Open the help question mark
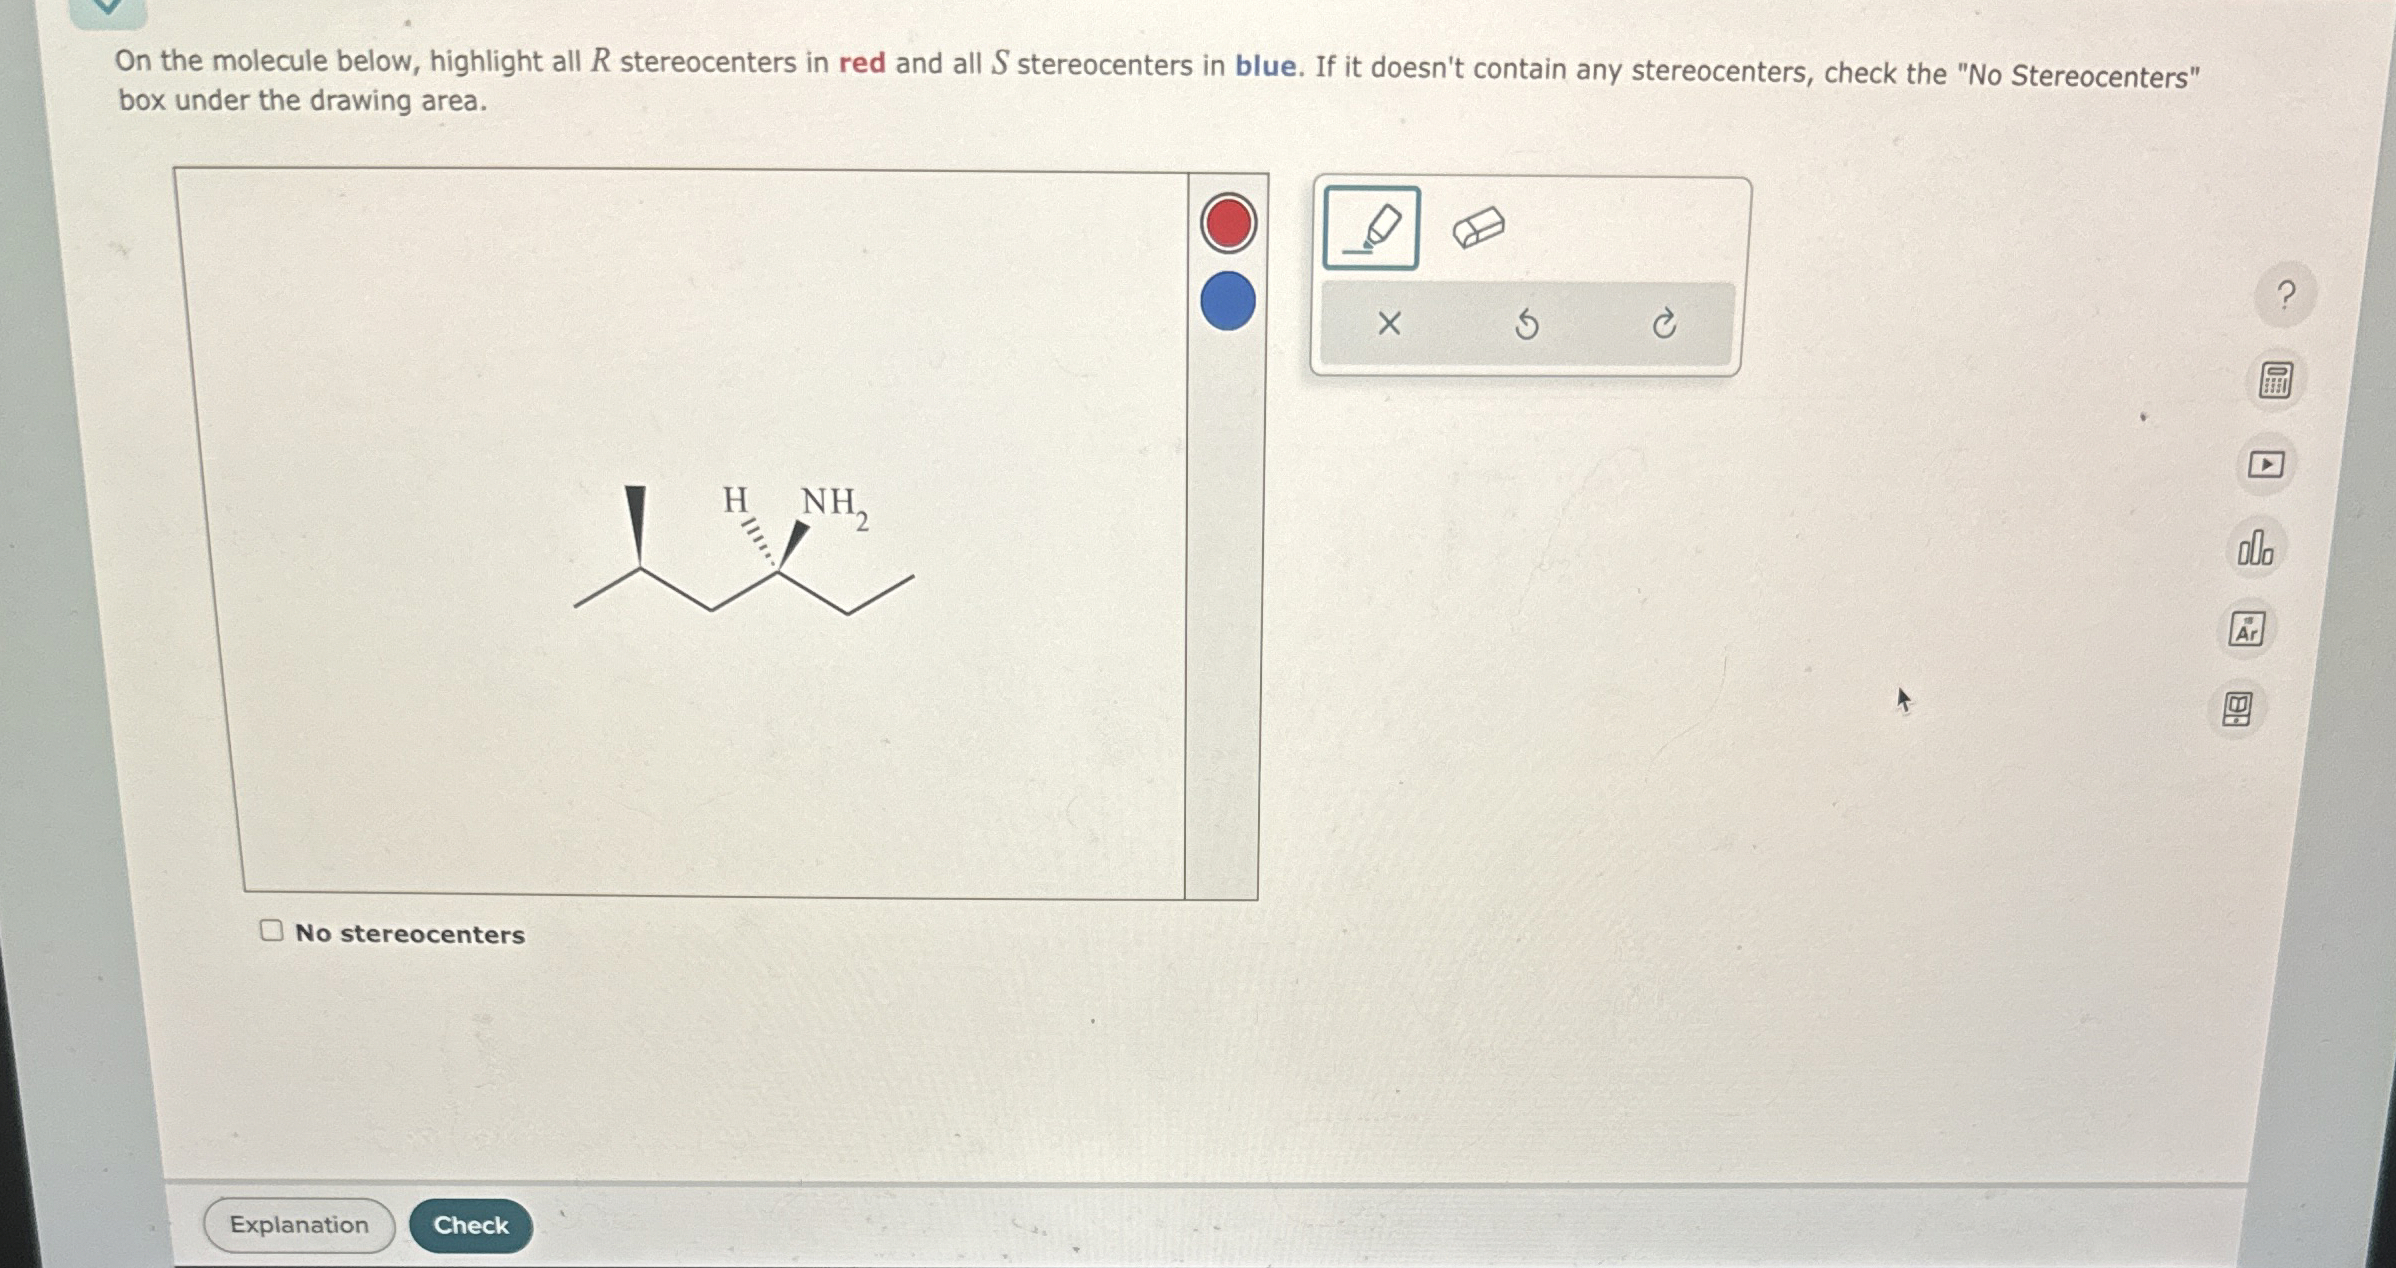Viewport: 2396px width, 1268px height. (2285, 295)
